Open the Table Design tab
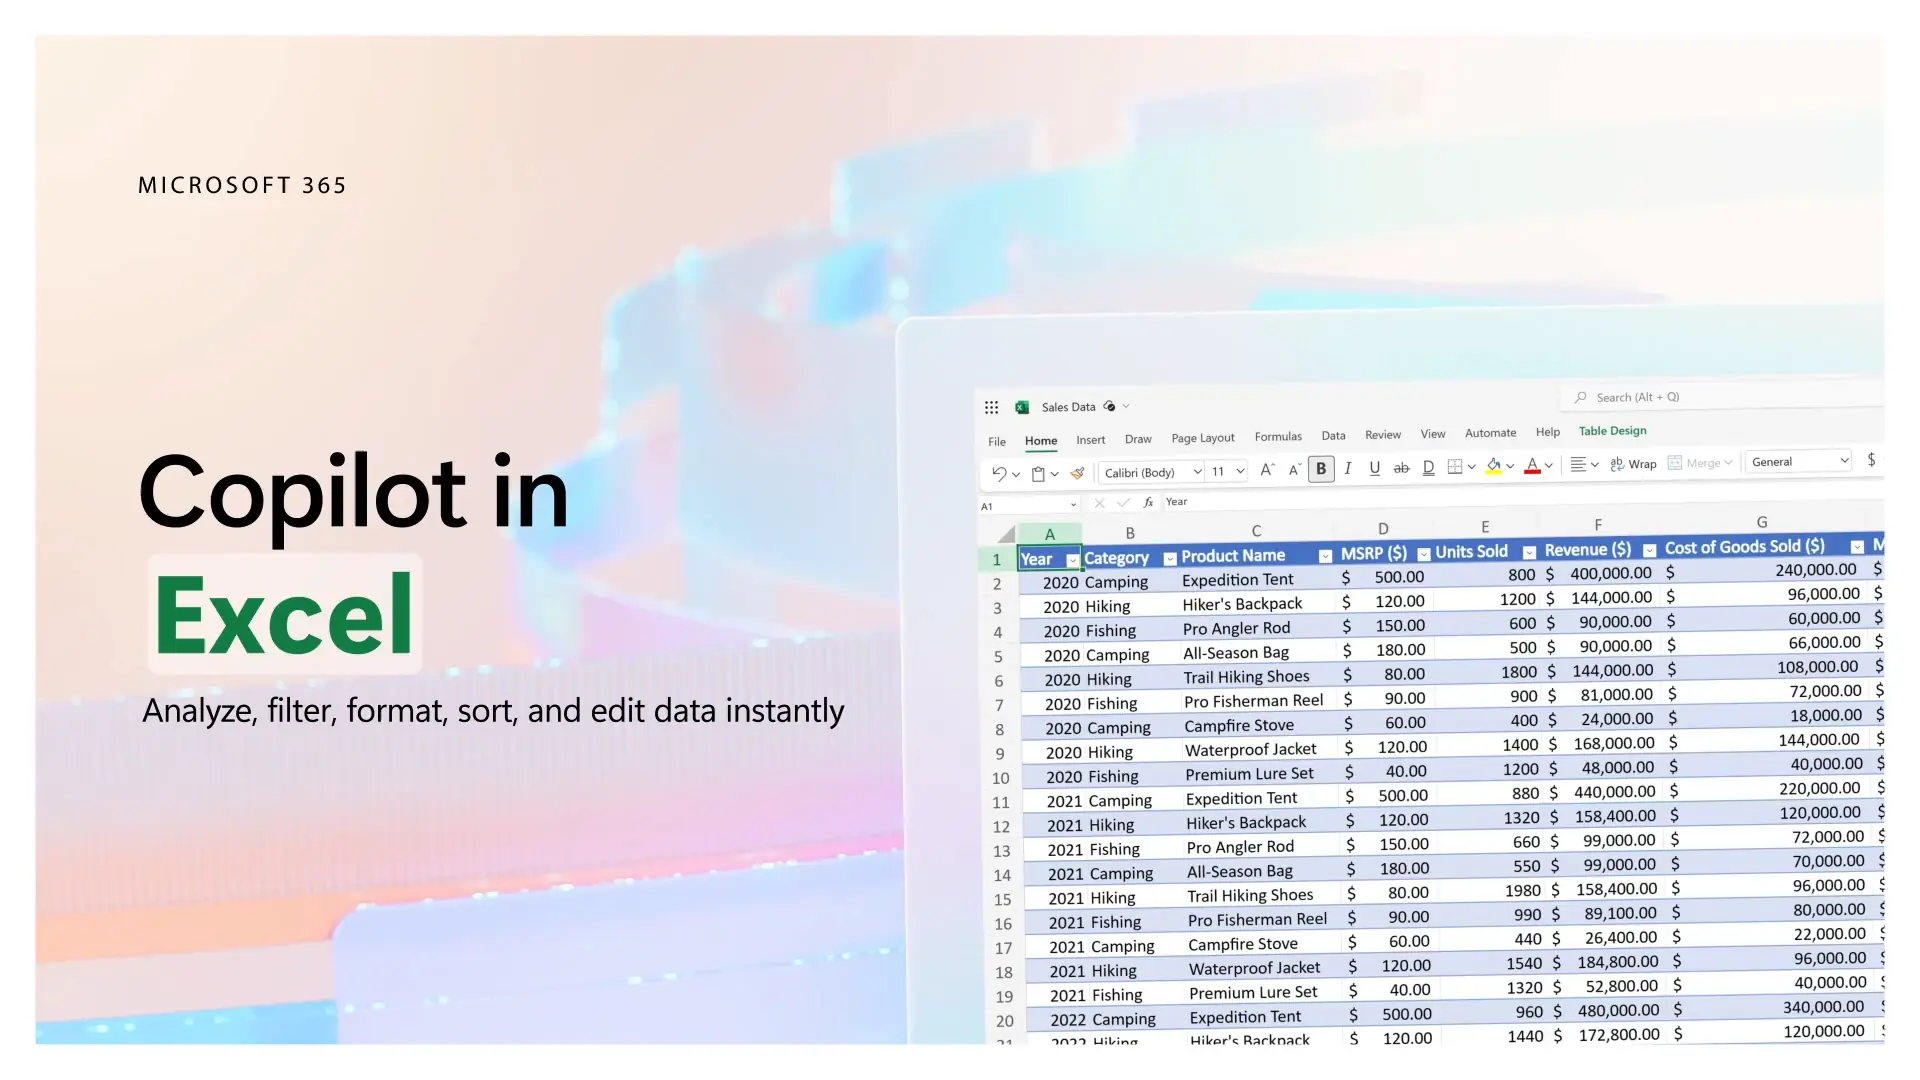Viewport: 1920px width, 1080px height. click(1612, 431)
